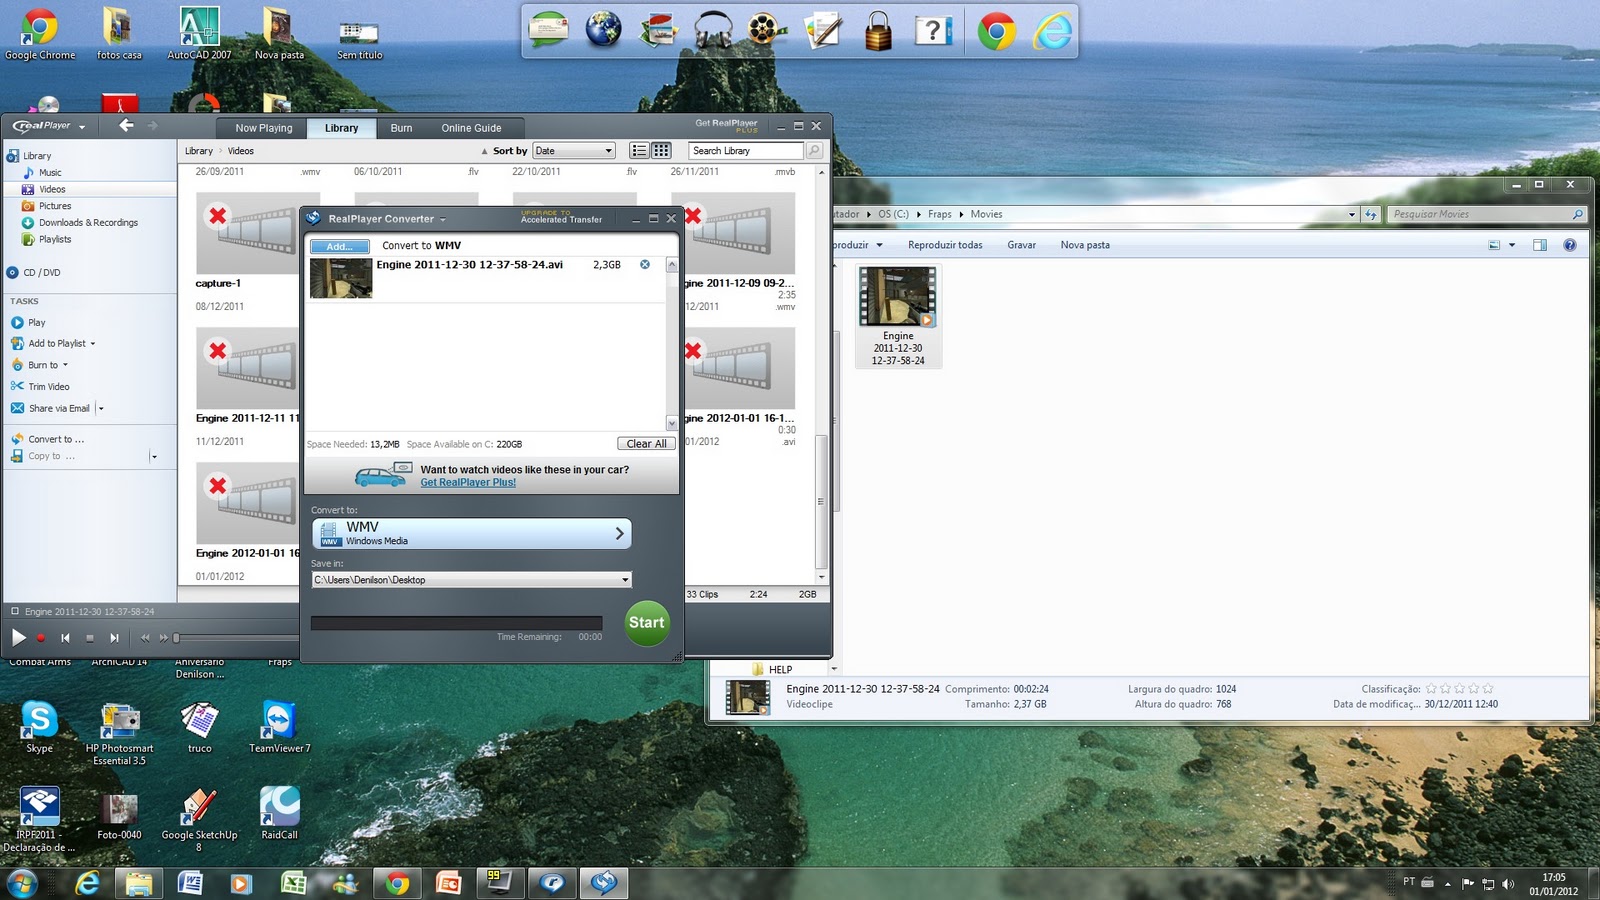Open the headphones icon in the dock
This screenshot has height=900, width=1600.
713,30
